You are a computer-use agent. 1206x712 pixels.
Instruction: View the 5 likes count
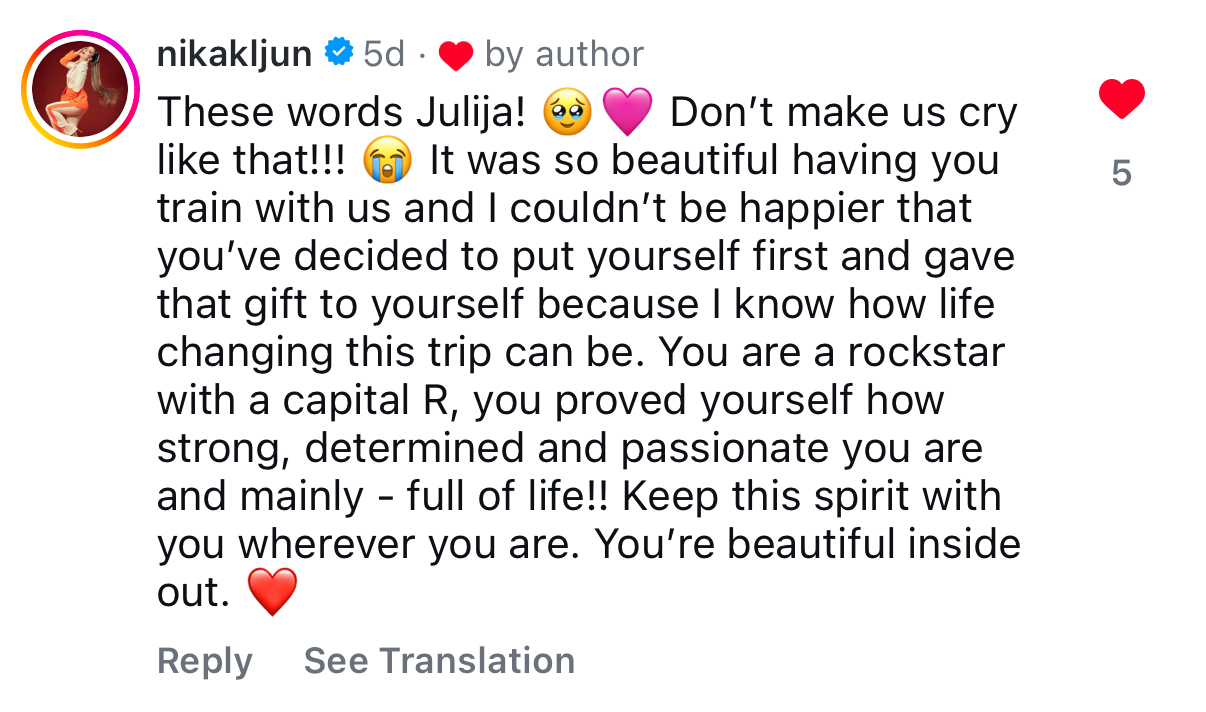point(1121,174)
